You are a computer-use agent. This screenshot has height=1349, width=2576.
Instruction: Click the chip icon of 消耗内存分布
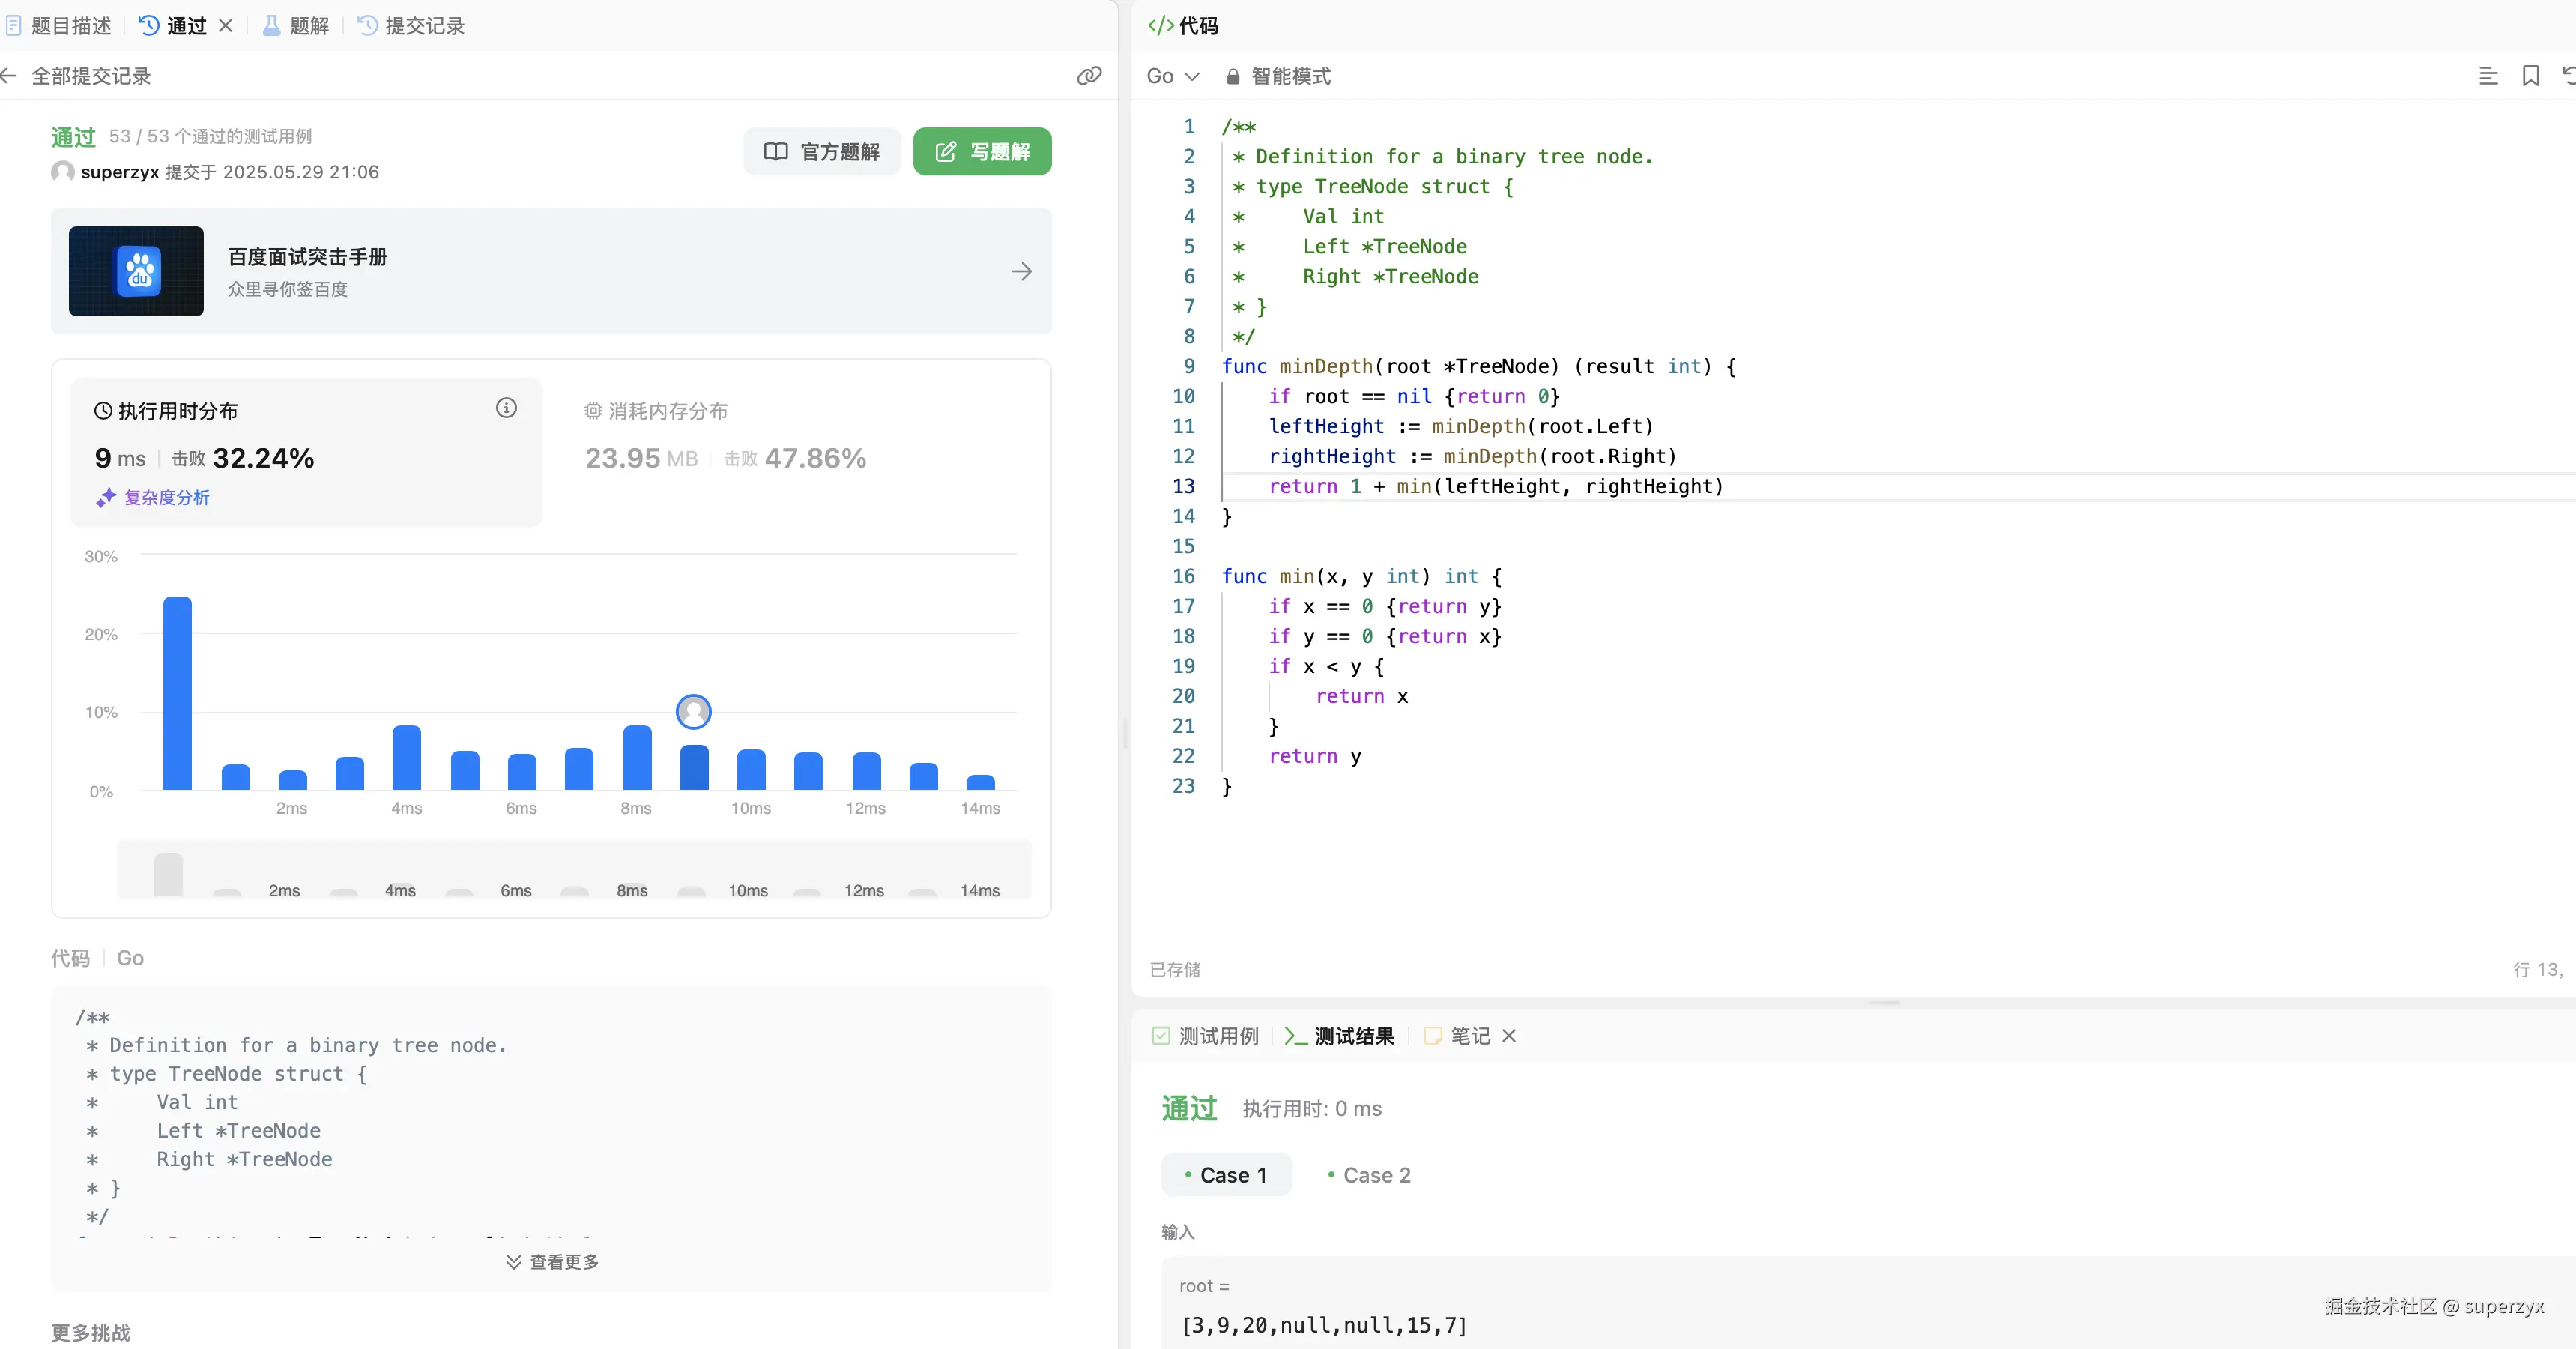(593, 411)
